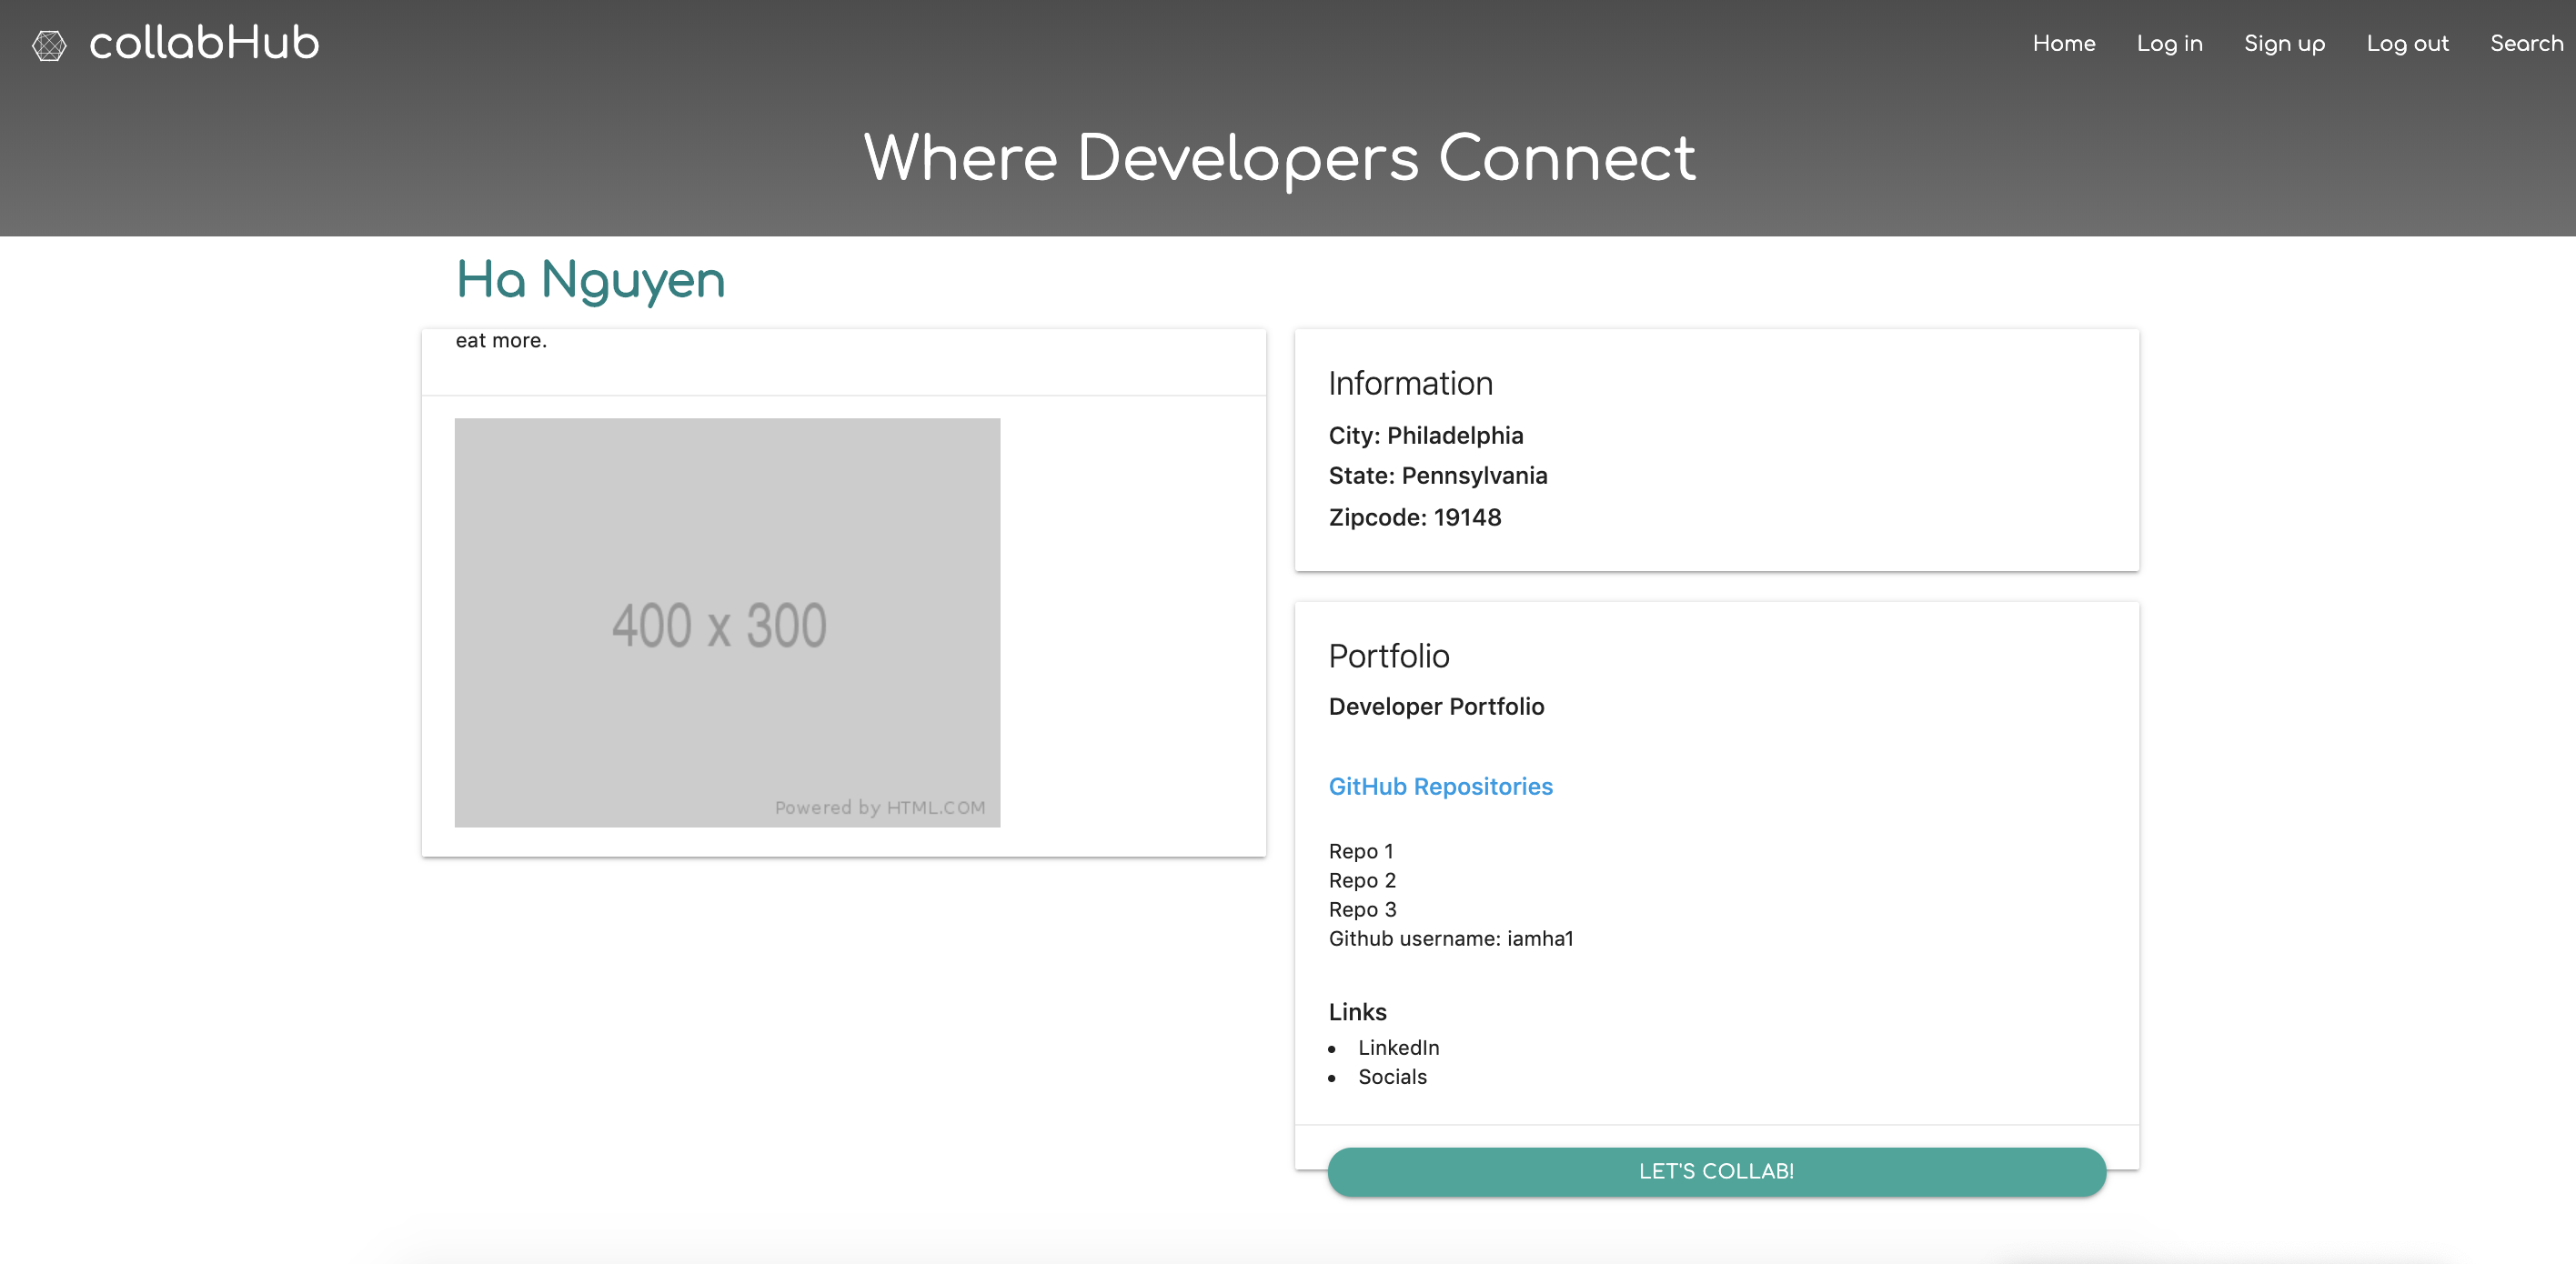
Task: Open the Home nav link
Action: 2063,43
